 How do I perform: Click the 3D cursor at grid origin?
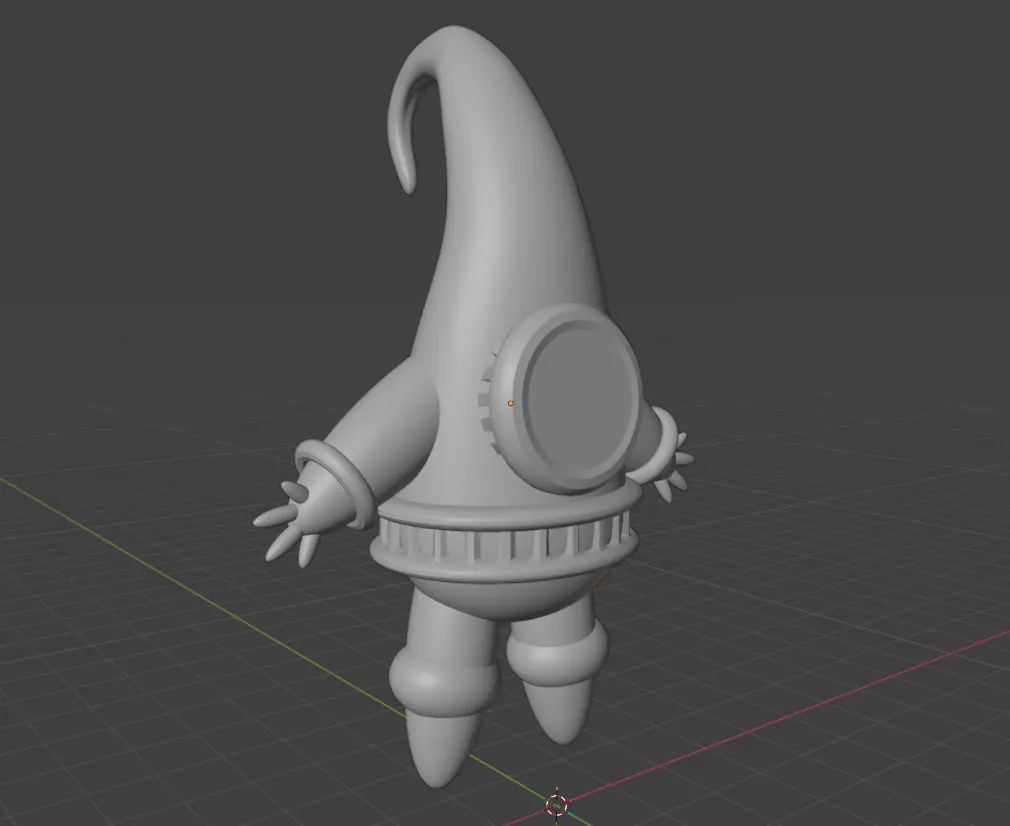coord(557,803)
